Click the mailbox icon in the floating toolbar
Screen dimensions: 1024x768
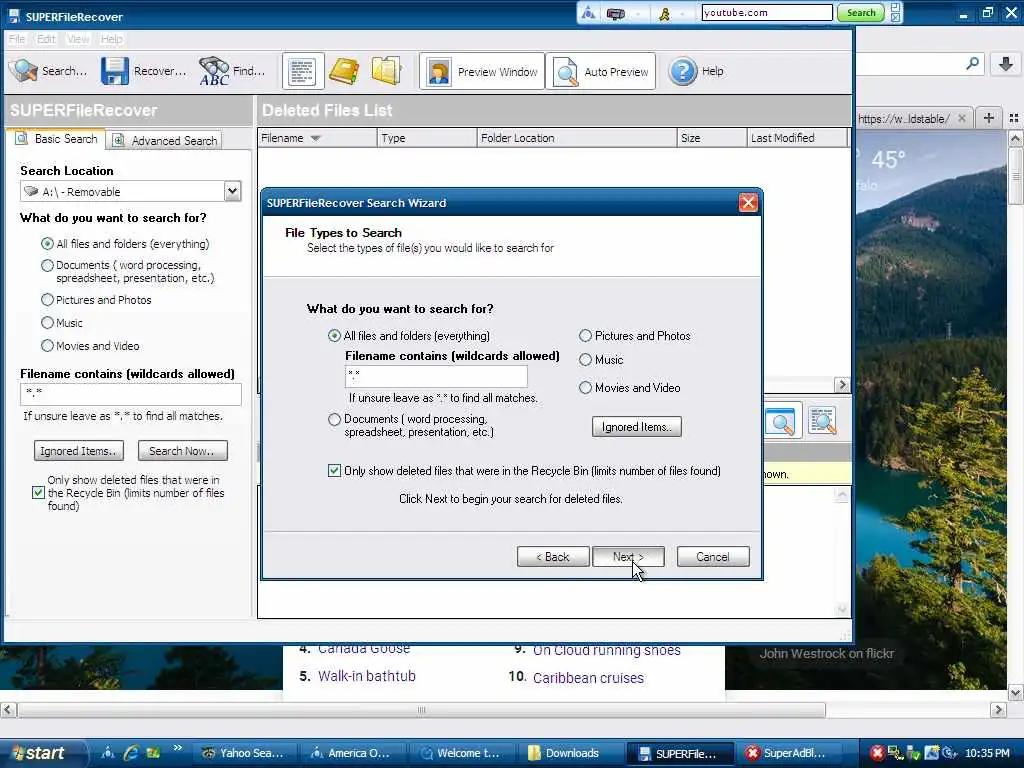pyautogui.click(x=616, y=12)
